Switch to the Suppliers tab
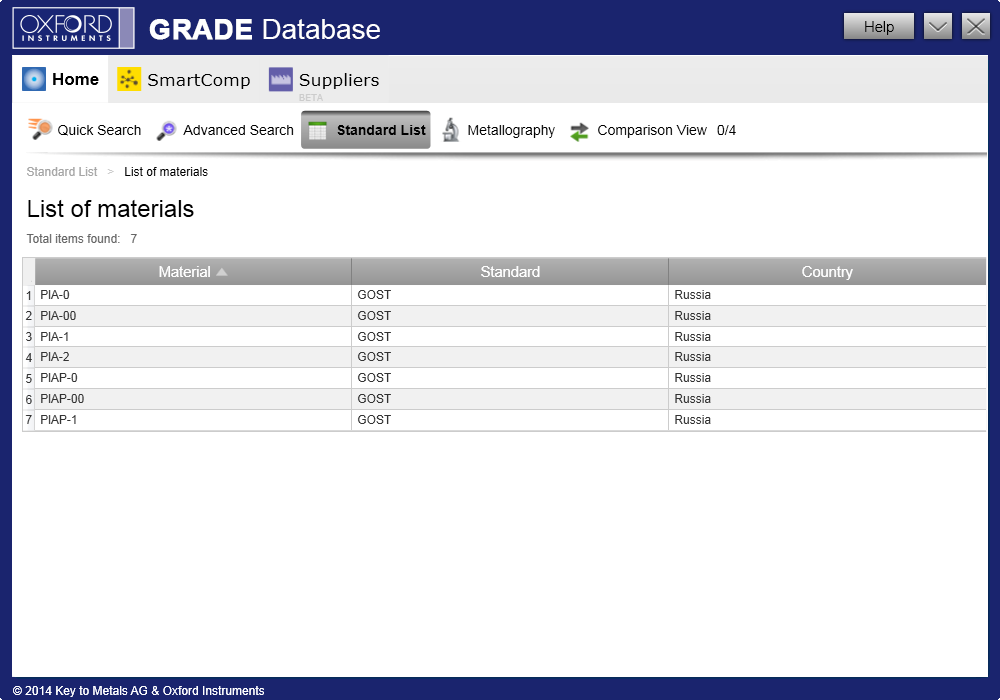 pyautogui.click(x=324, y=80)
